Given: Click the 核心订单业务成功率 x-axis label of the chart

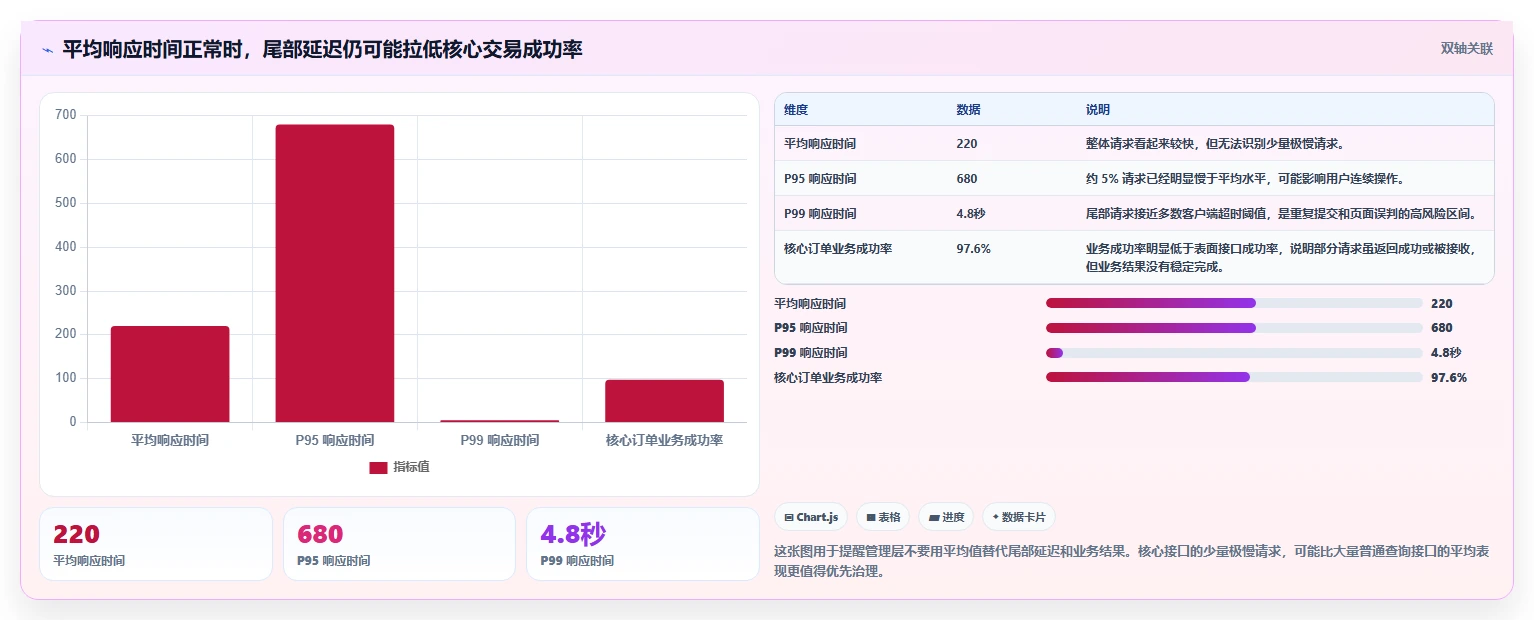Looking at the screenshot, I should coord(664,440).
